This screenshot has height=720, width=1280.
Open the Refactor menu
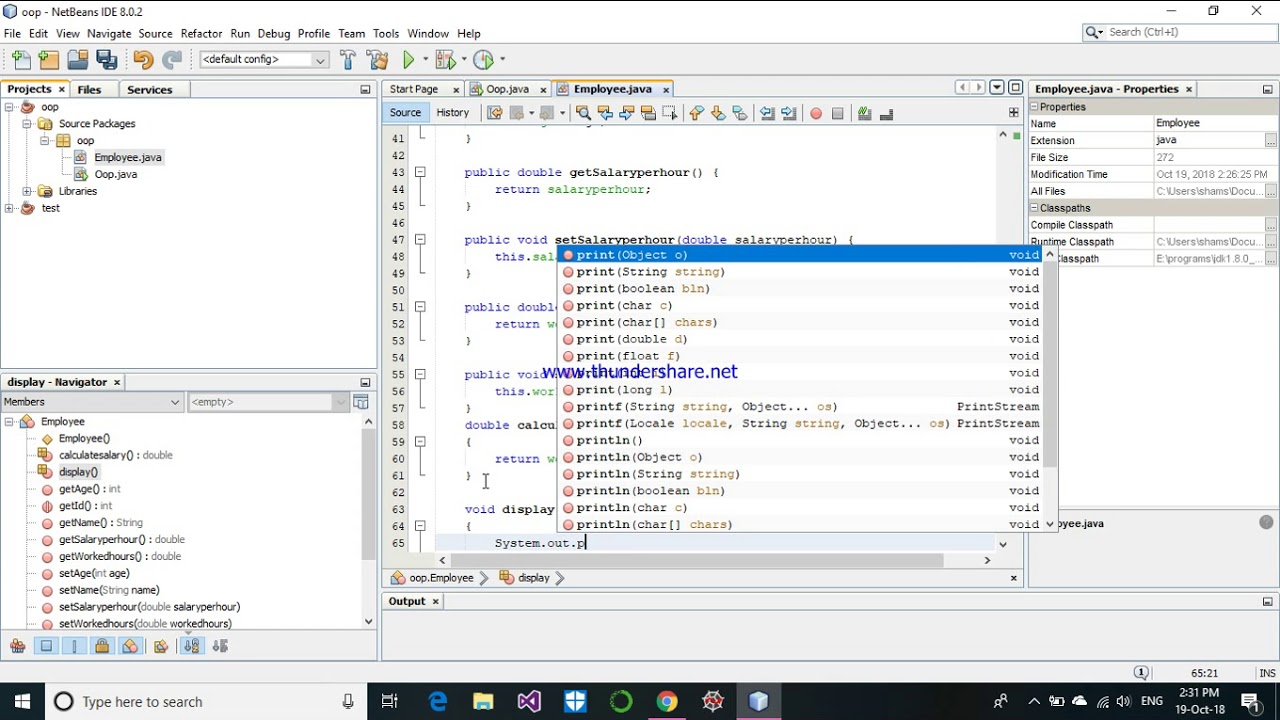click(201, 33)
